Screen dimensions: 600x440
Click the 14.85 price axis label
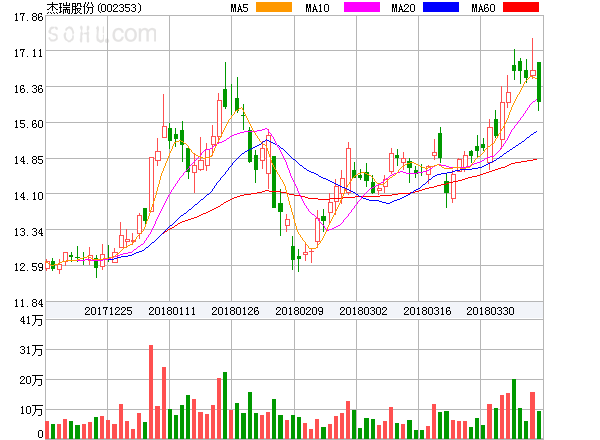click(29, 160)
